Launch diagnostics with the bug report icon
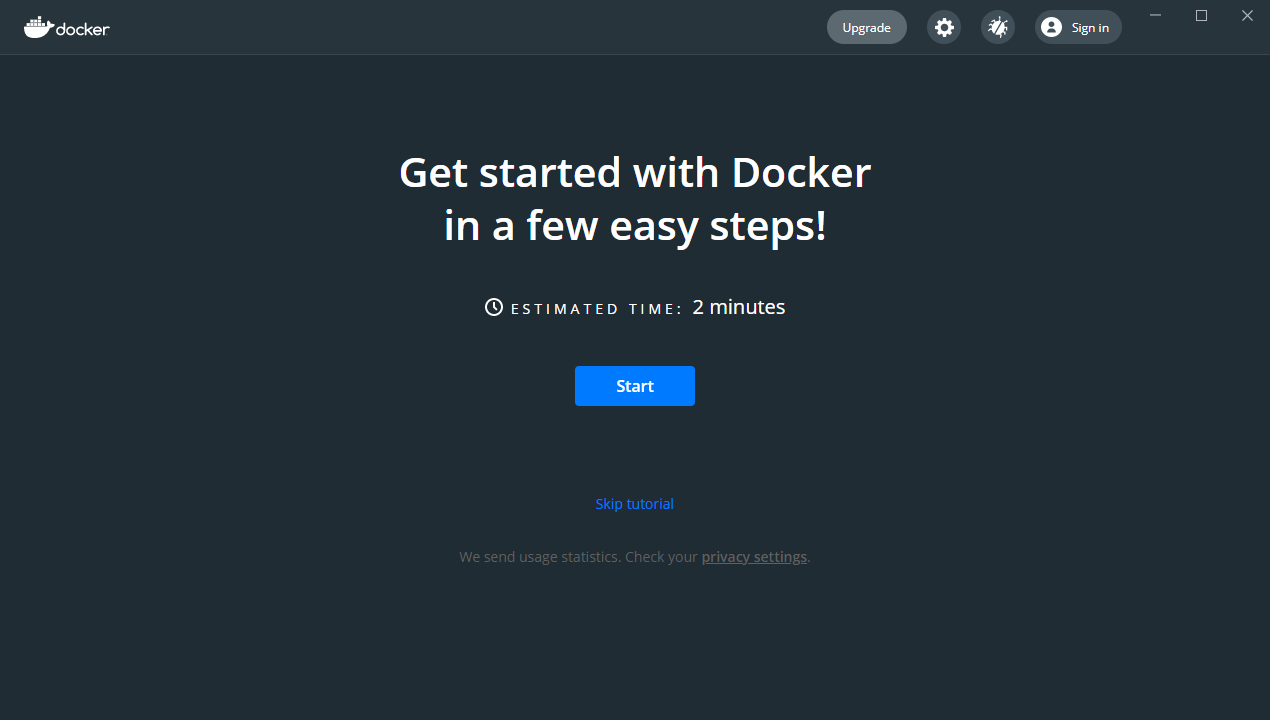 (997, 27)
